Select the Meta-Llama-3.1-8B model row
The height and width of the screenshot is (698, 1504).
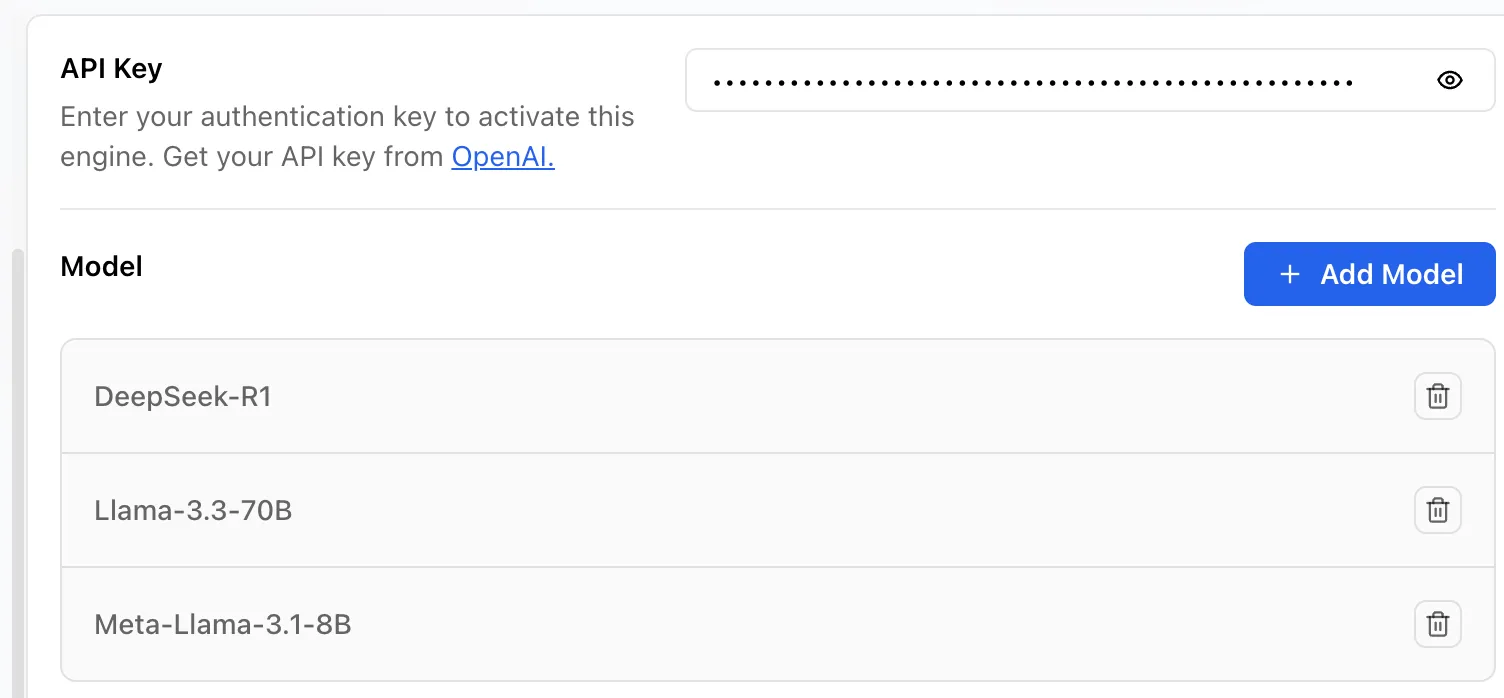778,624
